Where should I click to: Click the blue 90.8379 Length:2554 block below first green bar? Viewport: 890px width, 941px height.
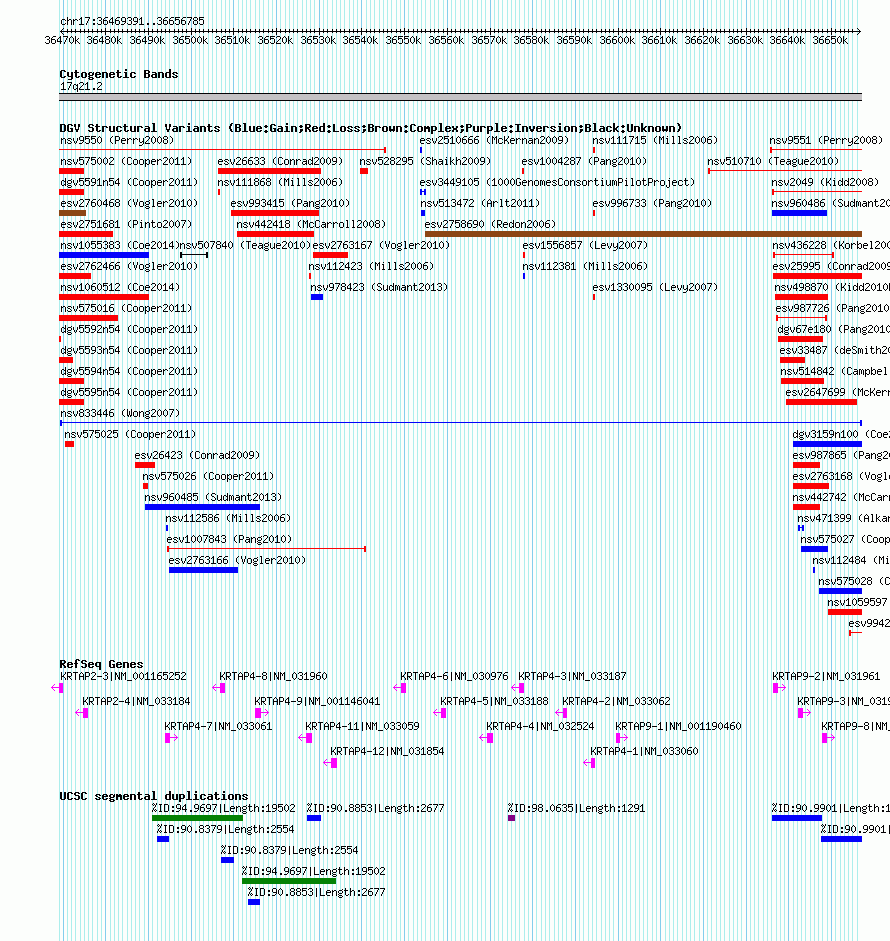163,839
